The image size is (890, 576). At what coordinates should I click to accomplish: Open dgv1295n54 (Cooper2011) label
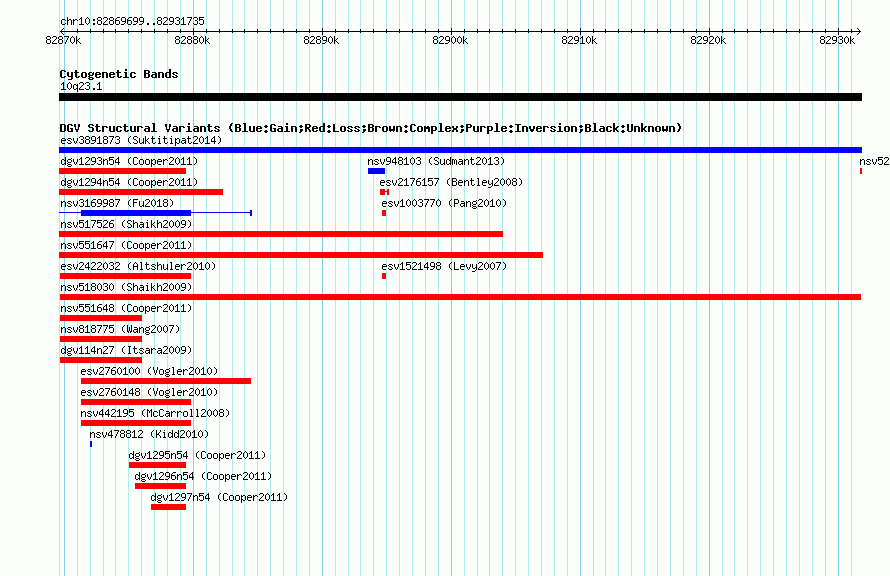pos(197,455)
